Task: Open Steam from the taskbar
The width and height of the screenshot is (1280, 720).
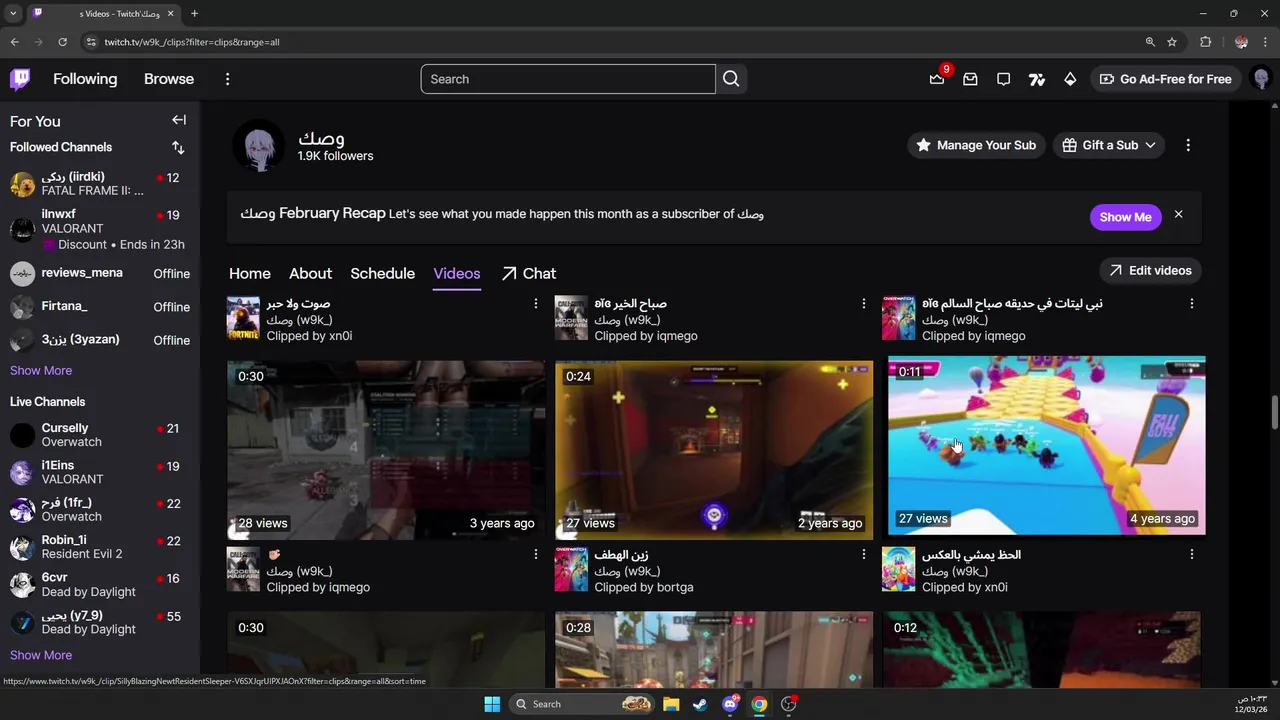Action: point(700,704)
